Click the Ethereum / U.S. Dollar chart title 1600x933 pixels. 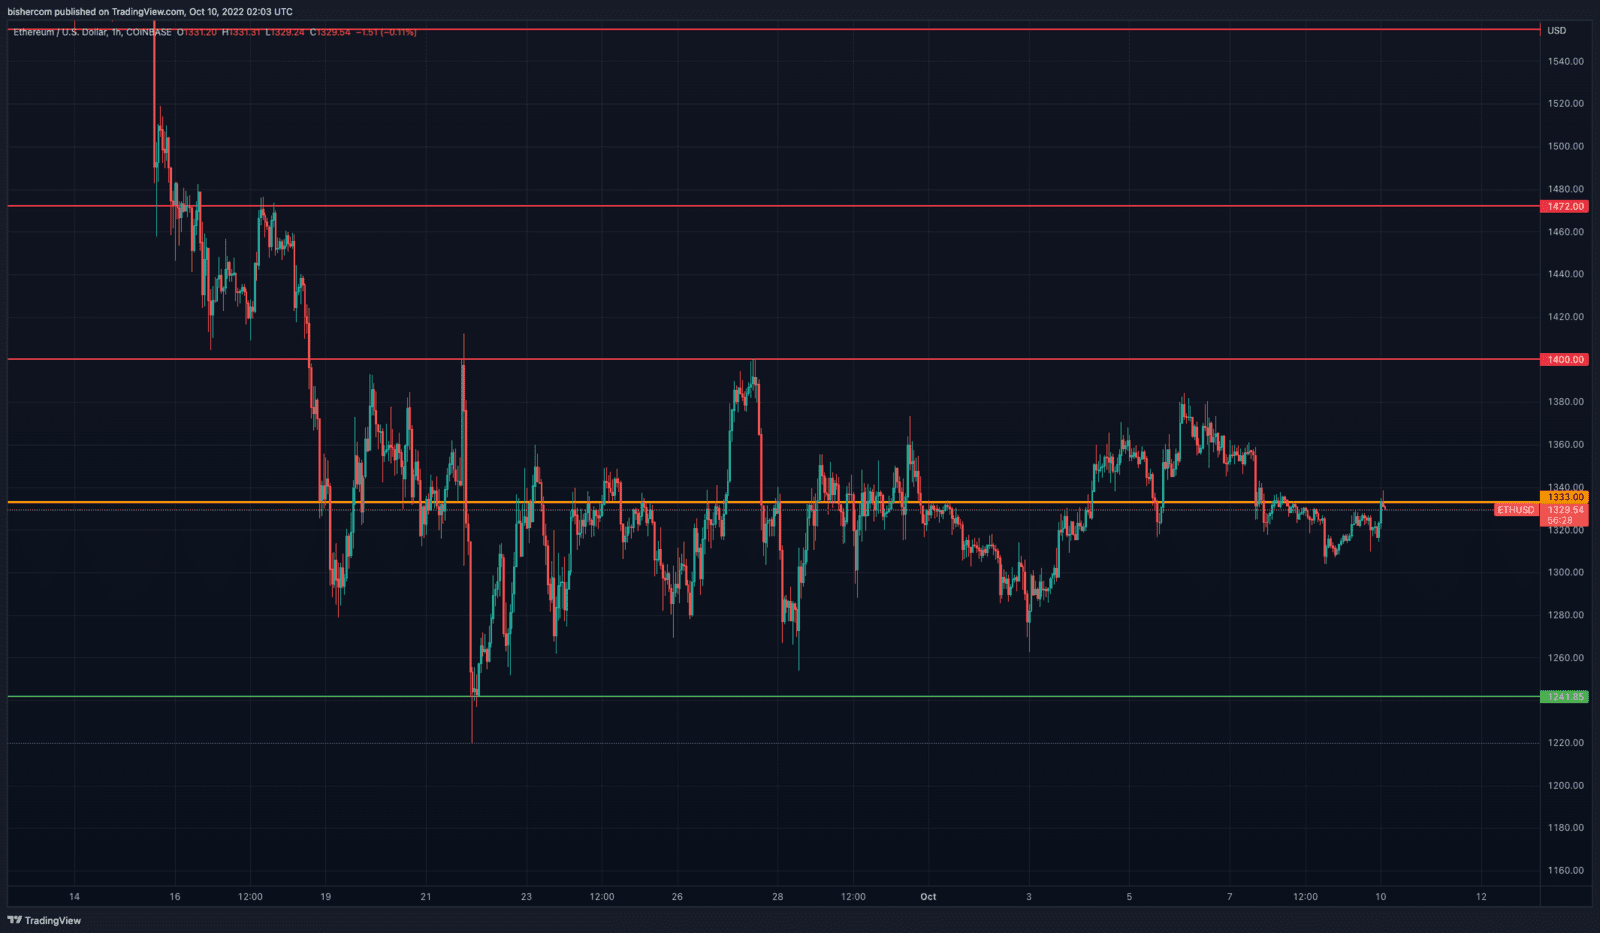[x=60, y=32]
